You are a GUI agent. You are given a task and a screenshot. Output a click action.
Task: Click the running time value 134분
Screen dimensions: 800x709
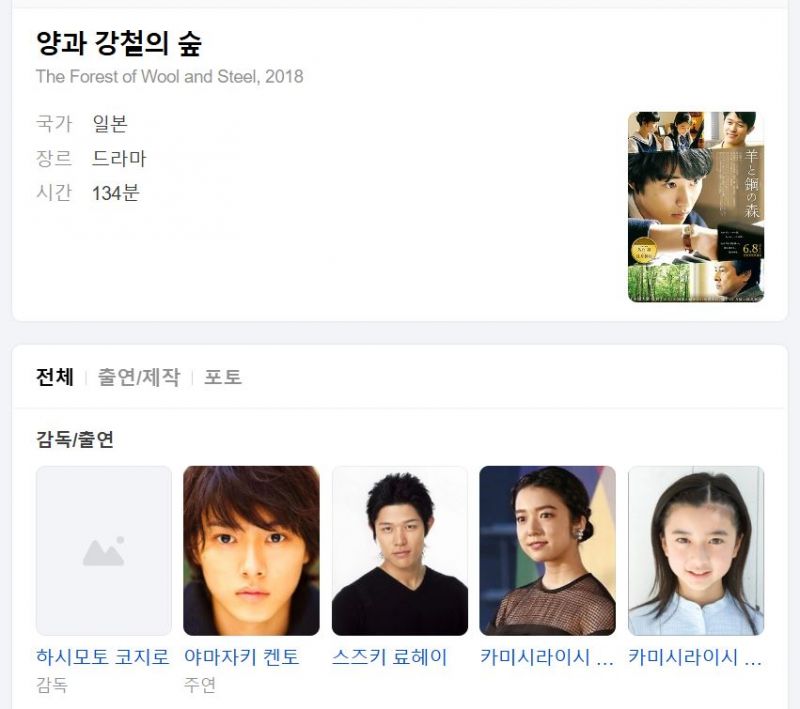[116, 193]
